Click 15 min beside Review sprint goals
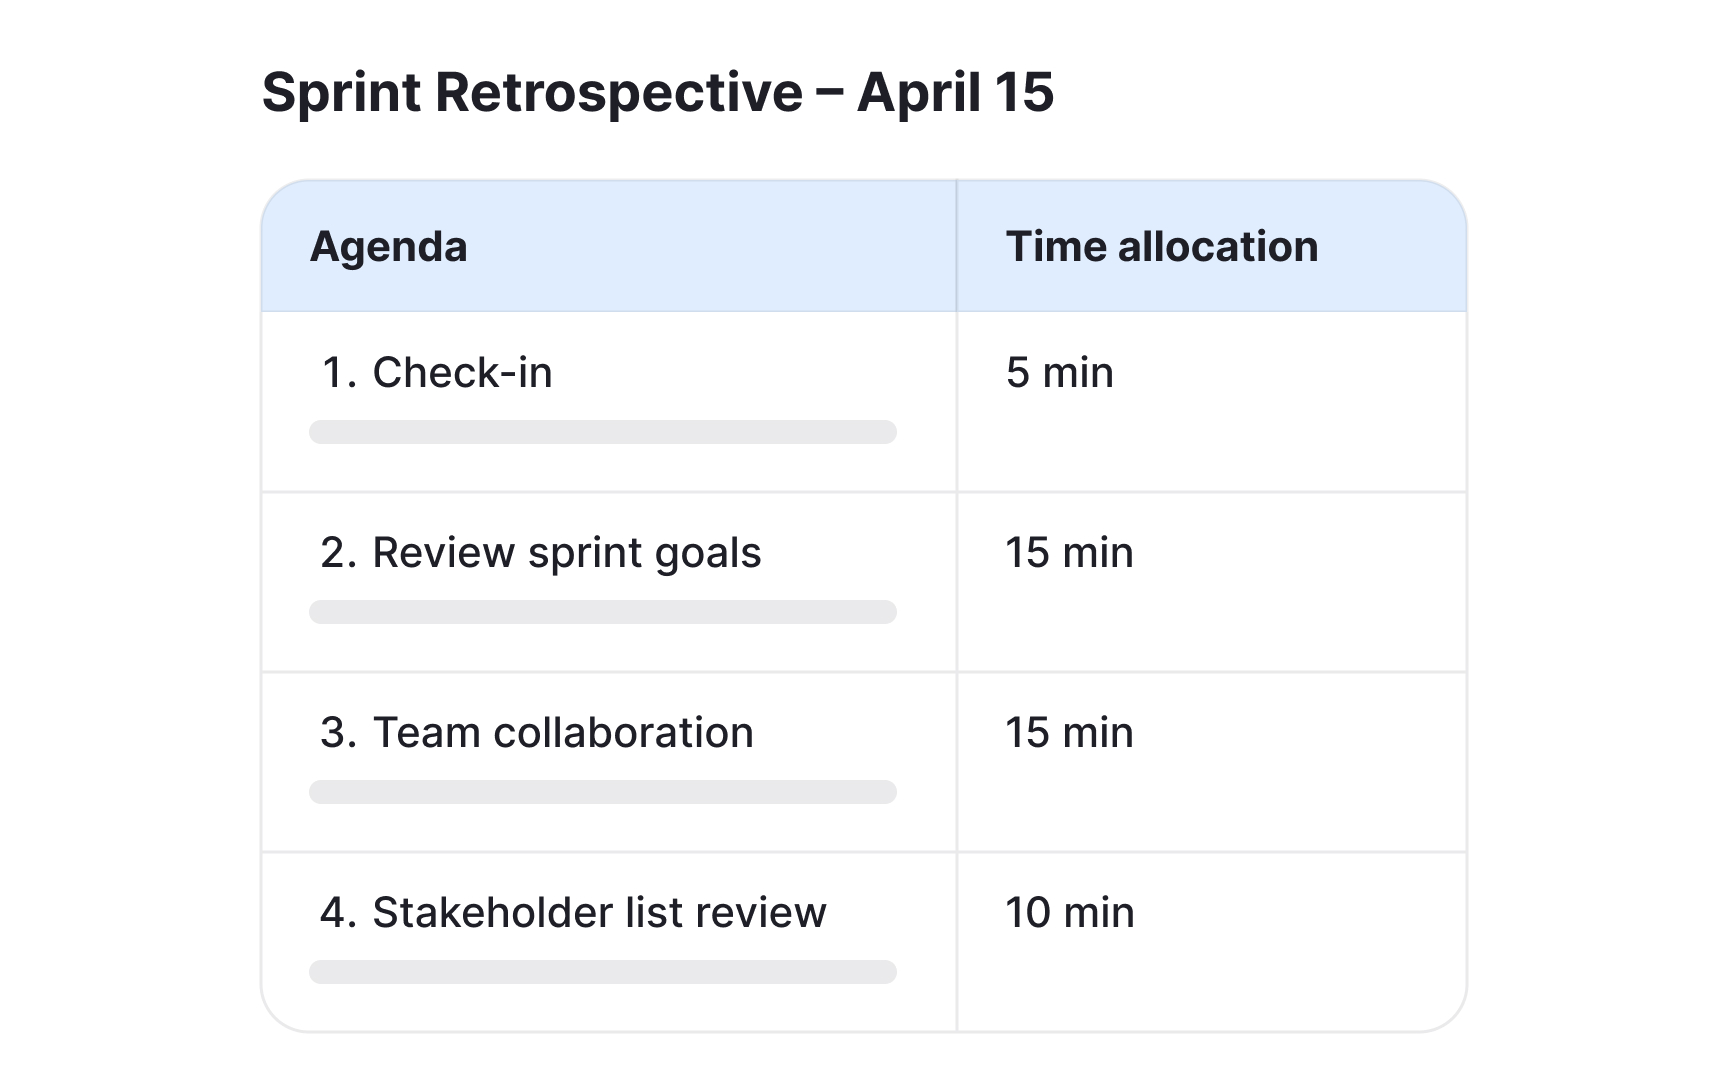The width and height of the screenshot is (1728, 1080). pyautogui.click(x=1069, y=553)
